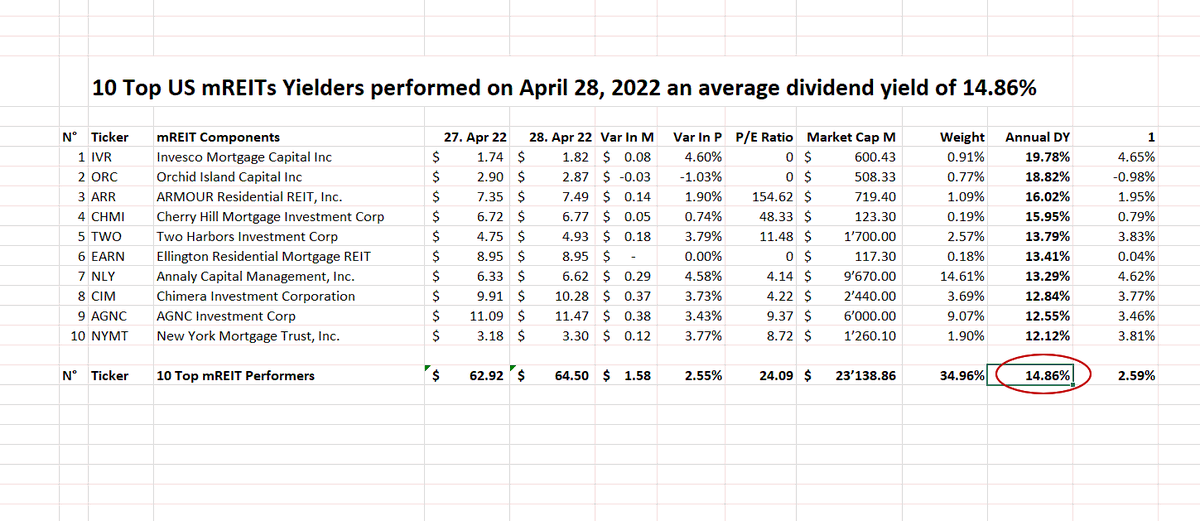Select the 6'000.00 market cap cell
This screenshot has width=1200, height=521.
pos(869,316)
